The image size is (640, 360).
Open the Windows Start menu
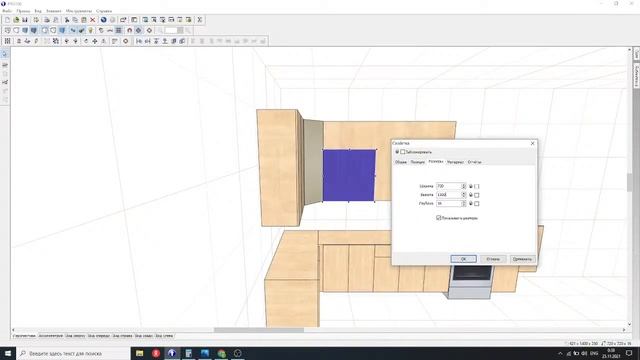pos(8,353)
